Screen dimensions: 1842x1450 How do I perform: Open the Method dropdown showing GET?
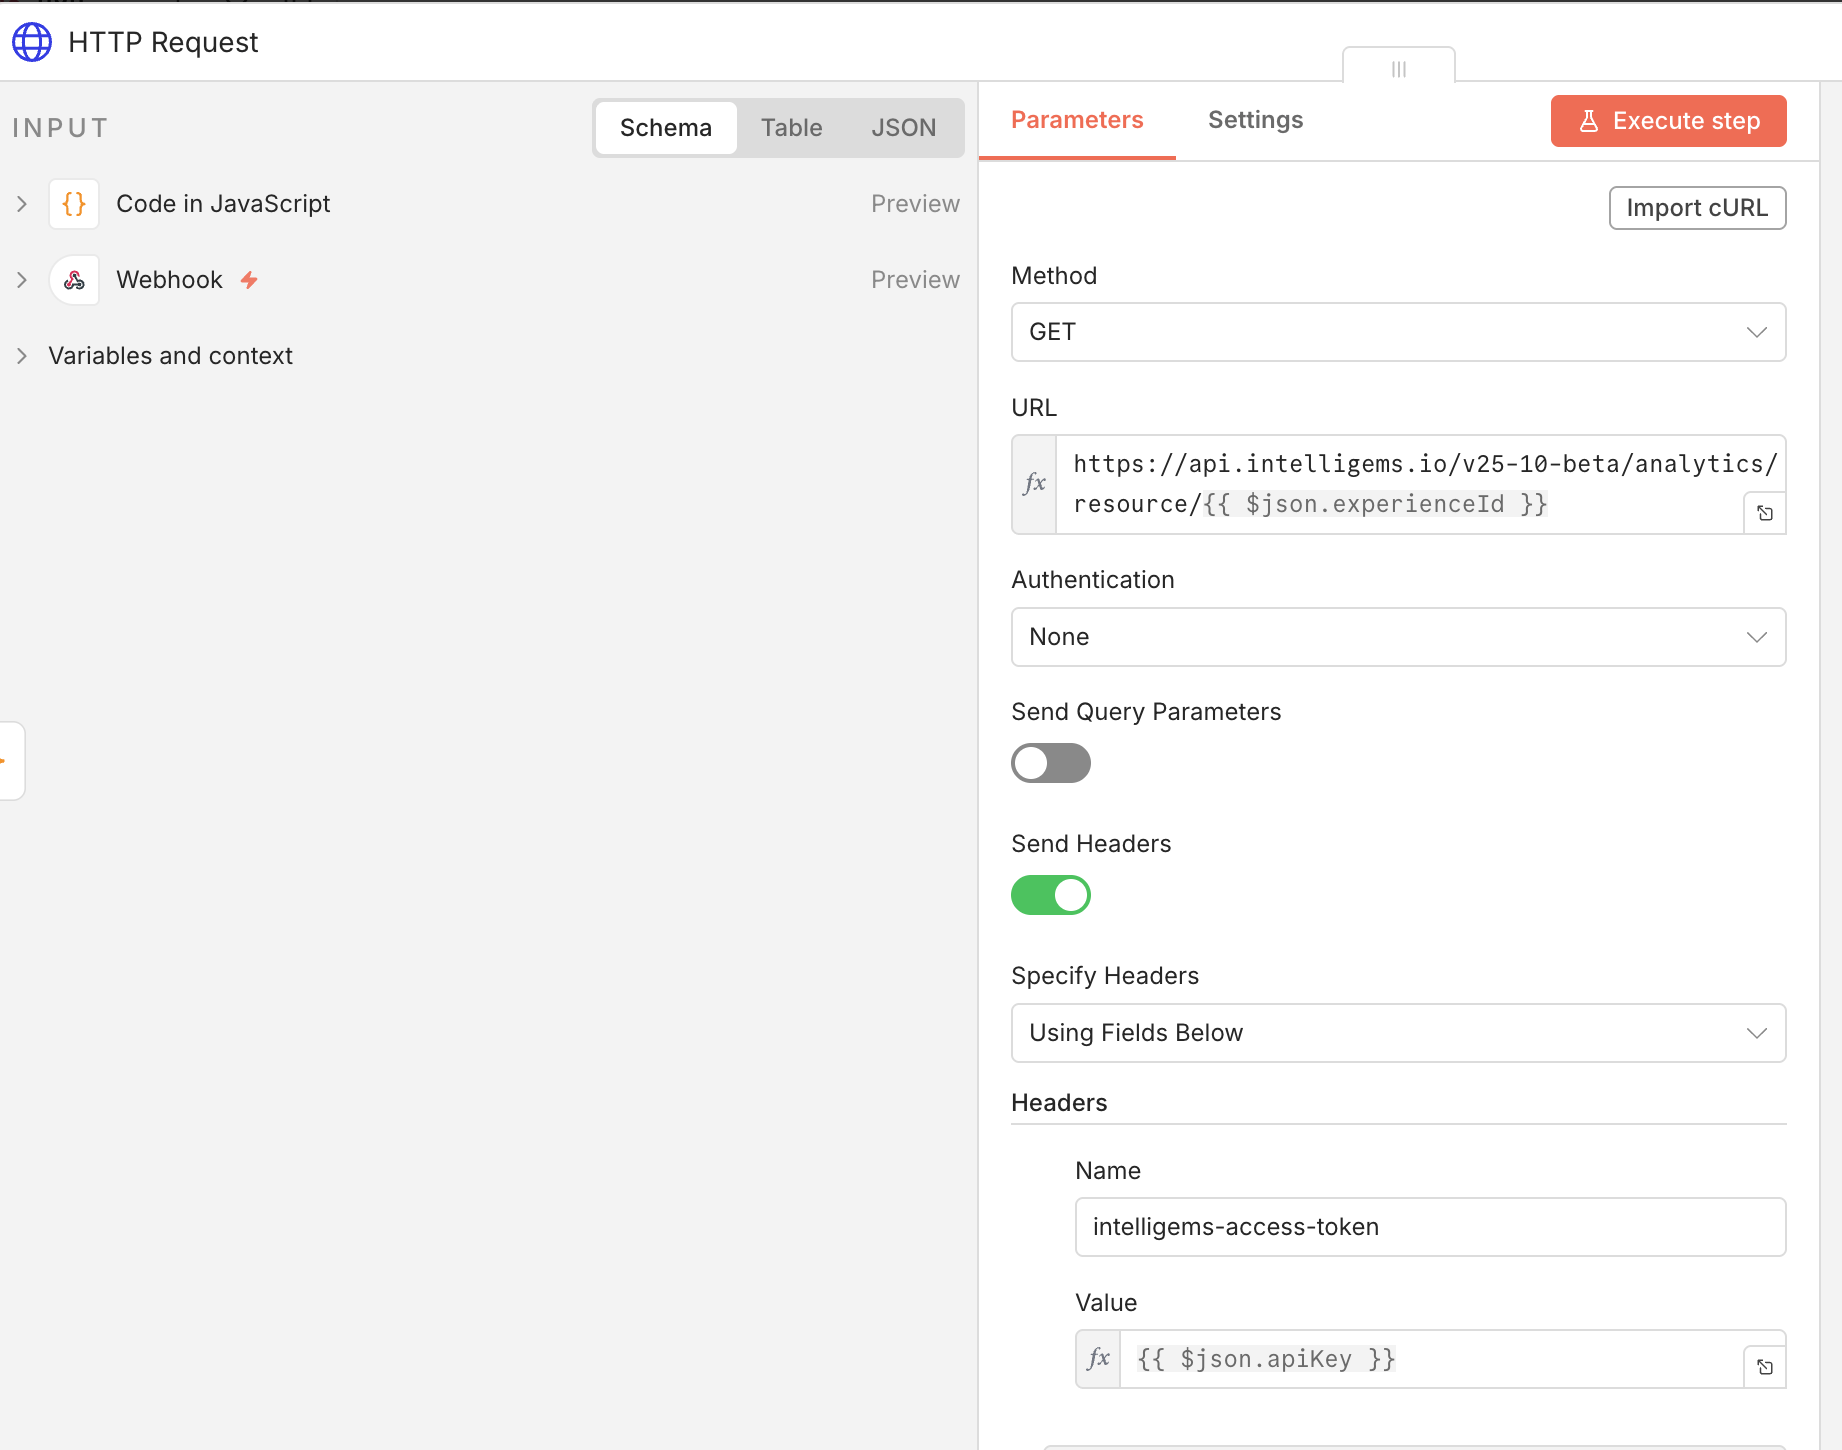tap(1398, 332)
